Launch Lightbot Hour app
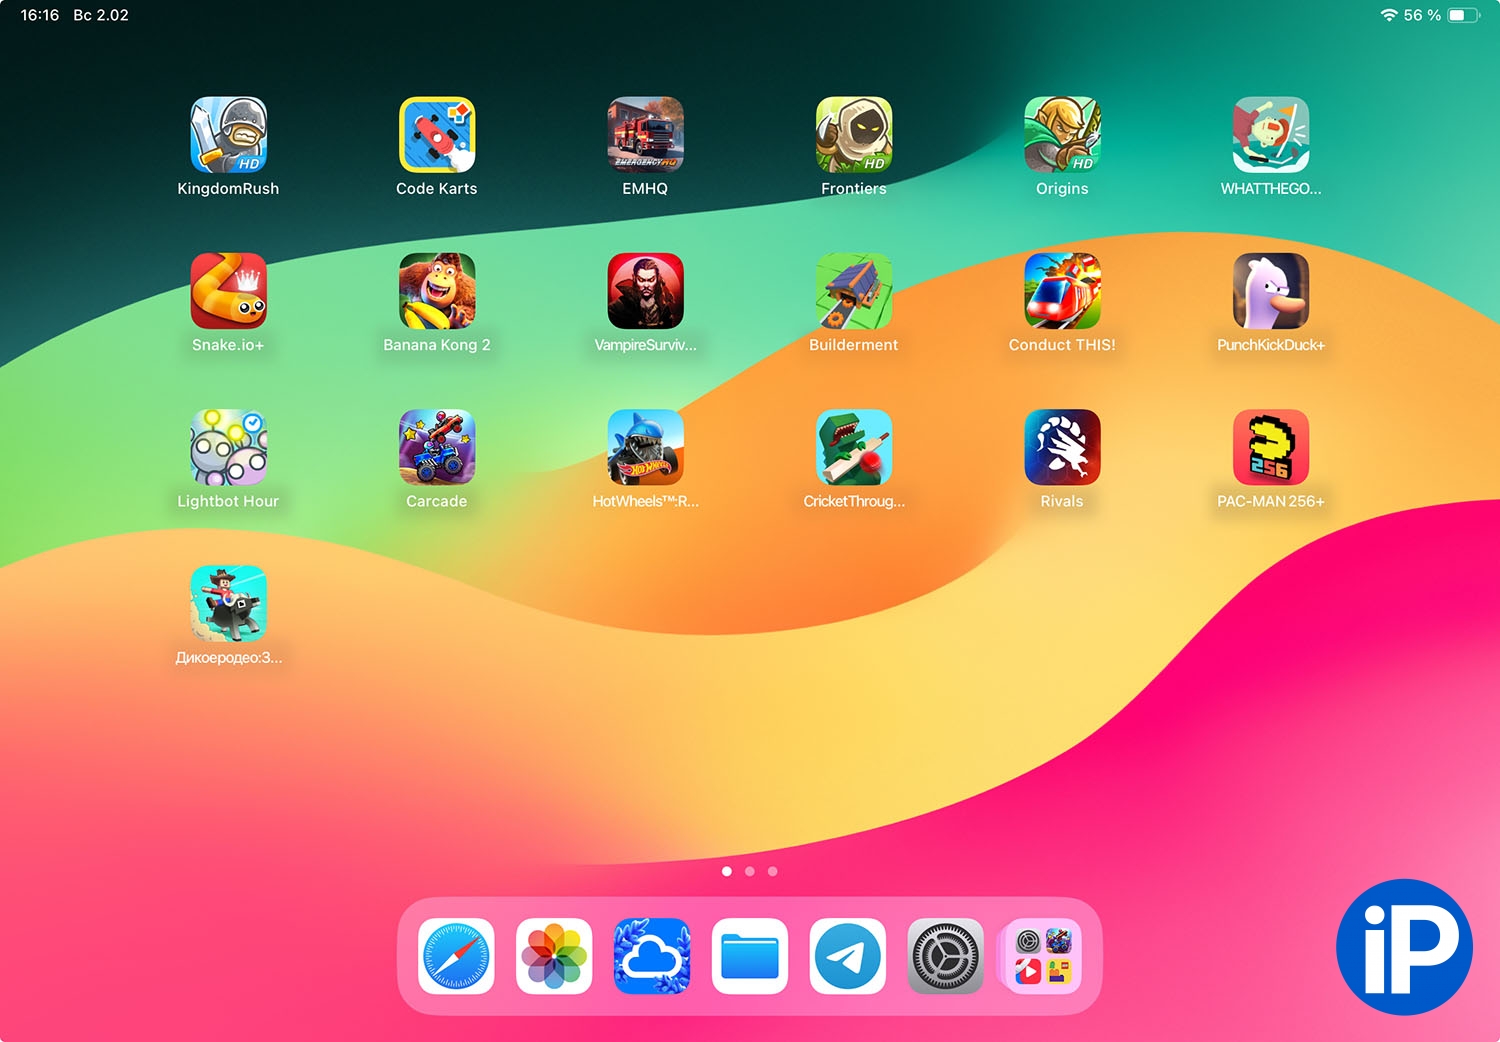This screenshot has width=1500, height=1042. coord(228,447)
